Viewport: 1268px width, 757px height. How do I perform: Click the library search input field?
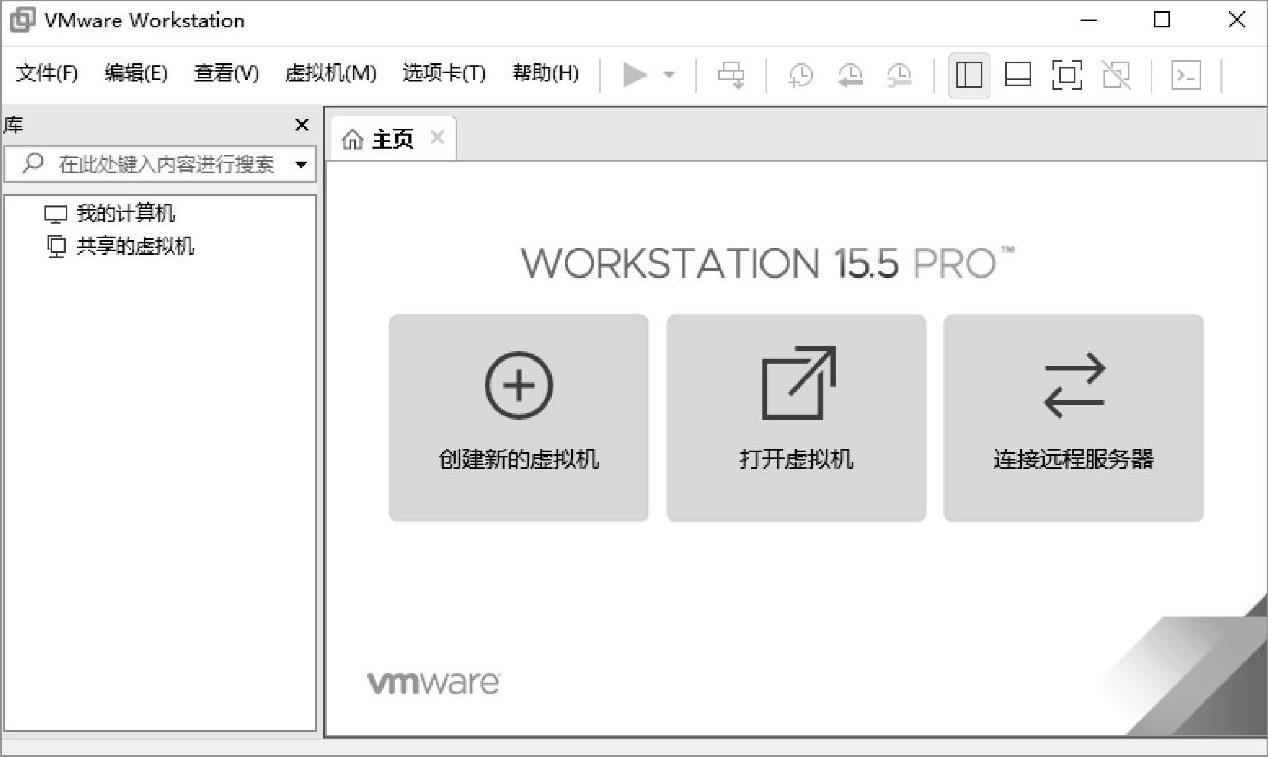point(160,164)
